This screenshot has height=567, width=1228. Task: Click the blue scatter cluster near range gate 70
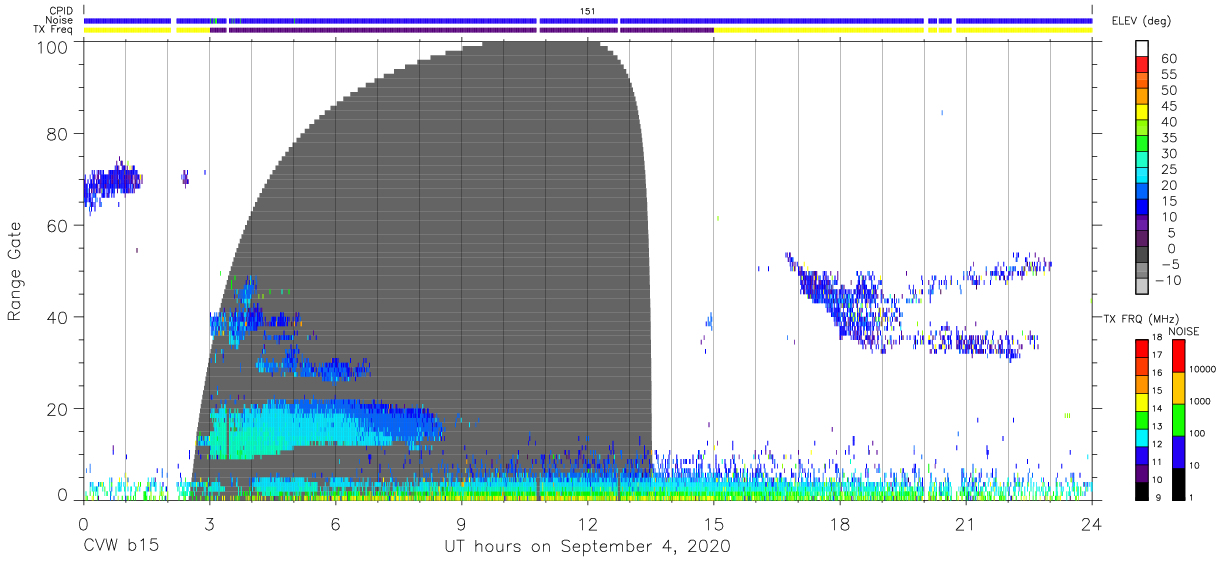(111, 183)
